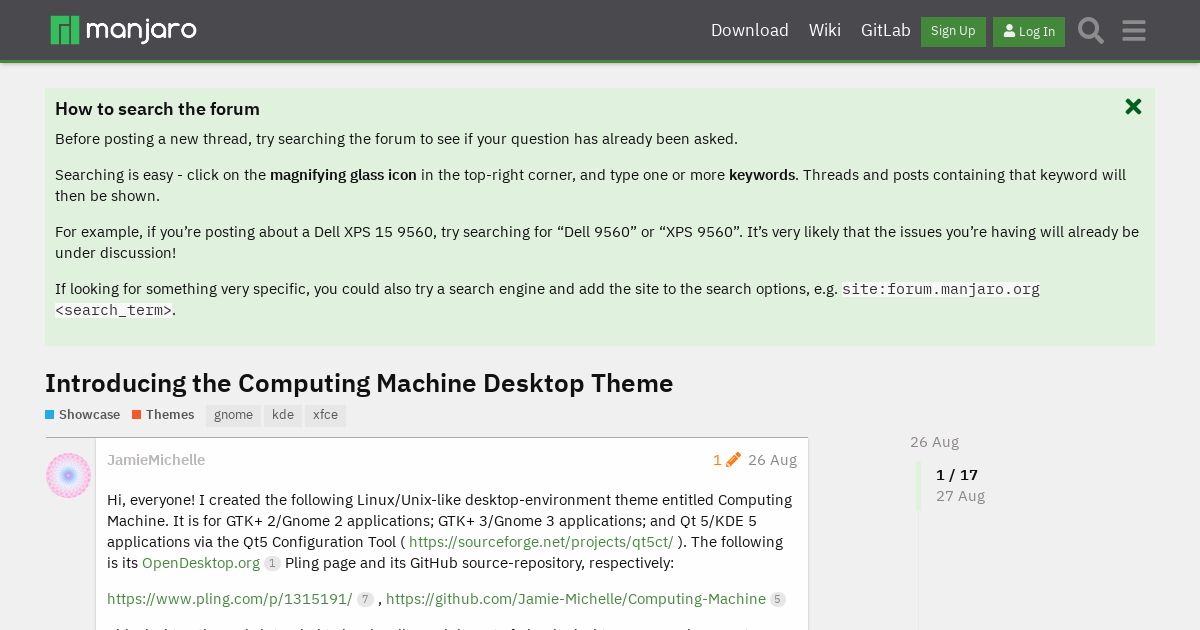
Task: Click the OpenDesktop.org link click-count badge 1
Action: pyautogui.click(x=272, y=564)
